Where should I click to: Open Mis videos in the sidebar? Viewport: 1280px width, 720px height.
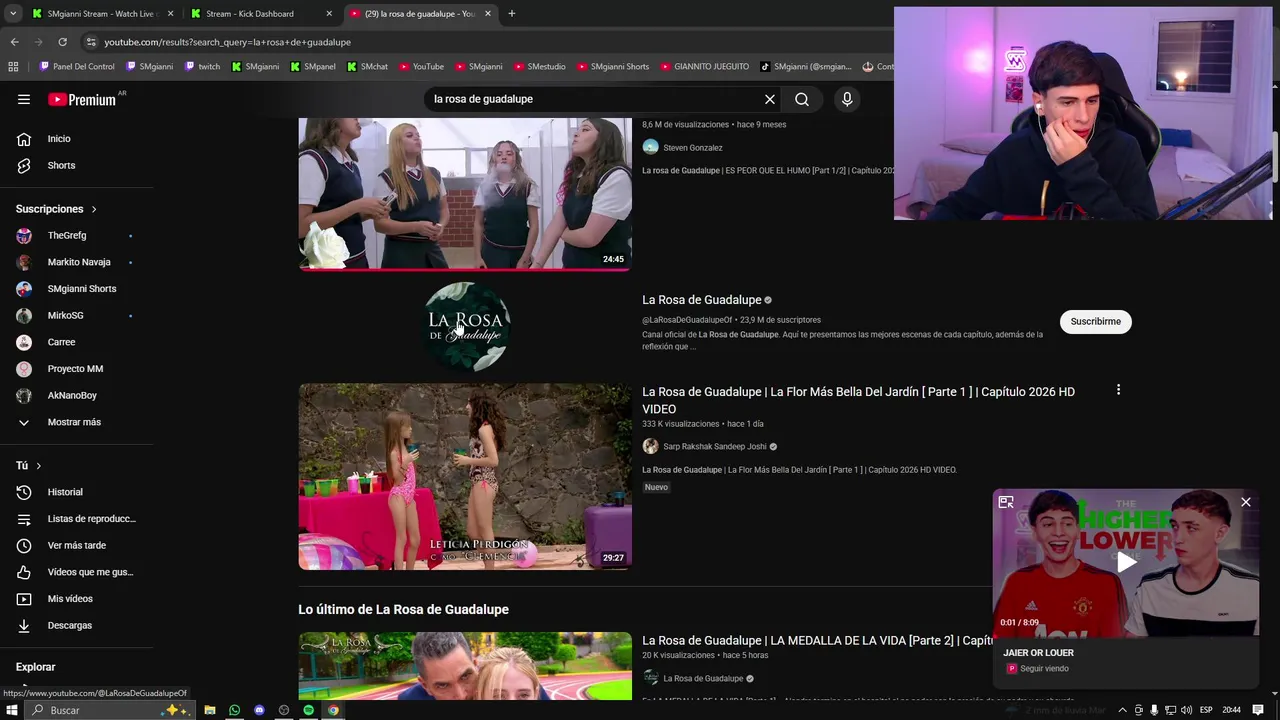click(76, 599)
